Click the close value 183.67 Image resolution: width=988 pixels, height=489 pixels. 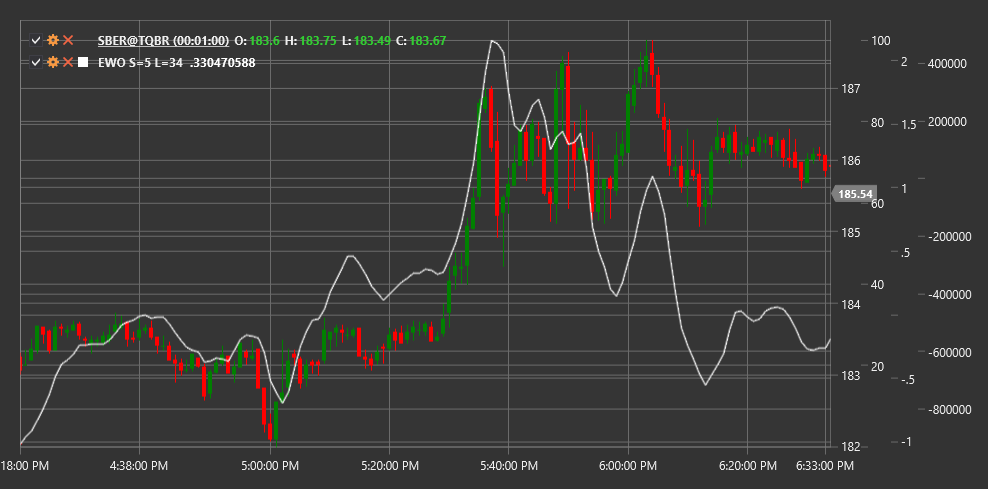pyautogui.click(x=428, y=40)
